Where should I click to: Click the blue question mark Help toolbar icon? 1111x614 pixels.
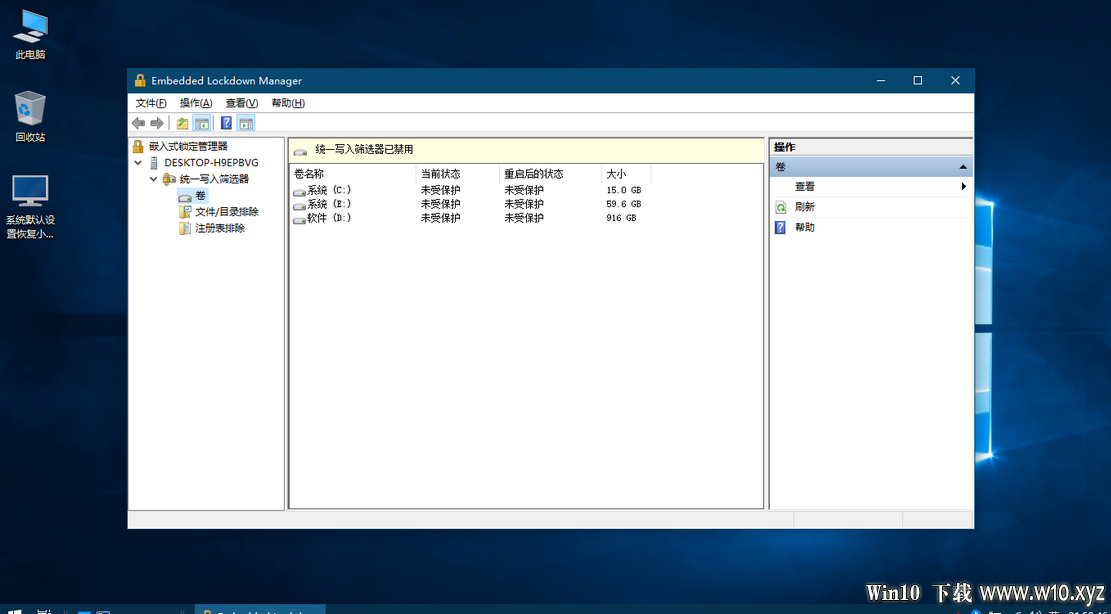coord(226,123)
